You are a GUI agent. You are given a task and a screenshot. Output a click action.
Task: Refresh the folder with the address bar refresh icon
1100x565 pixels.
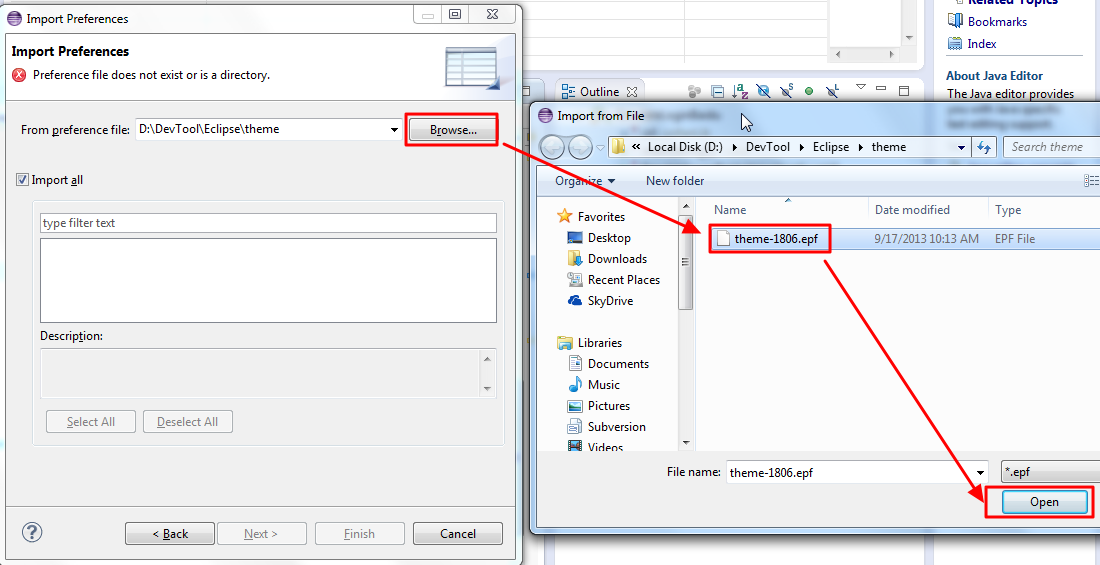pyautogui.click(x=984, y=147)
